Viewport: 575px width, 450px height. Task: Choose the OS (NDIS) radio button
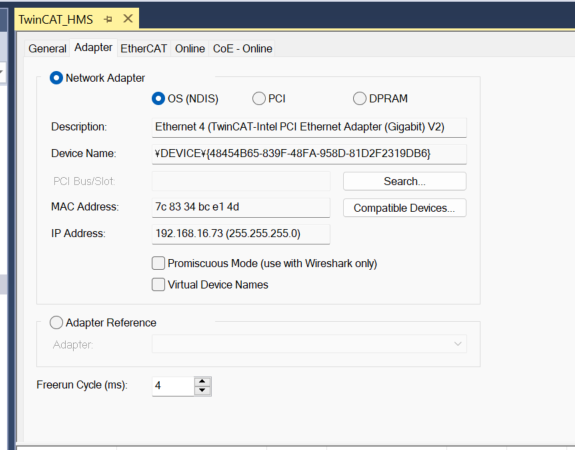158,99
